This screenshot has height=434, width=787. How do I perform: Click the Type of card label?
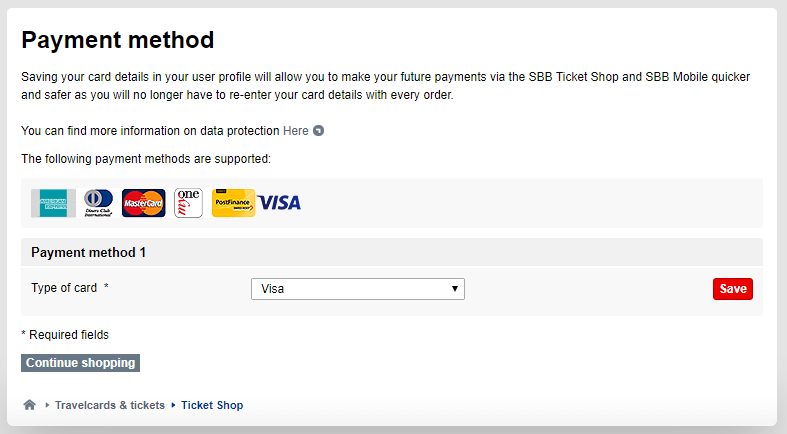click(x=64, y=288)
